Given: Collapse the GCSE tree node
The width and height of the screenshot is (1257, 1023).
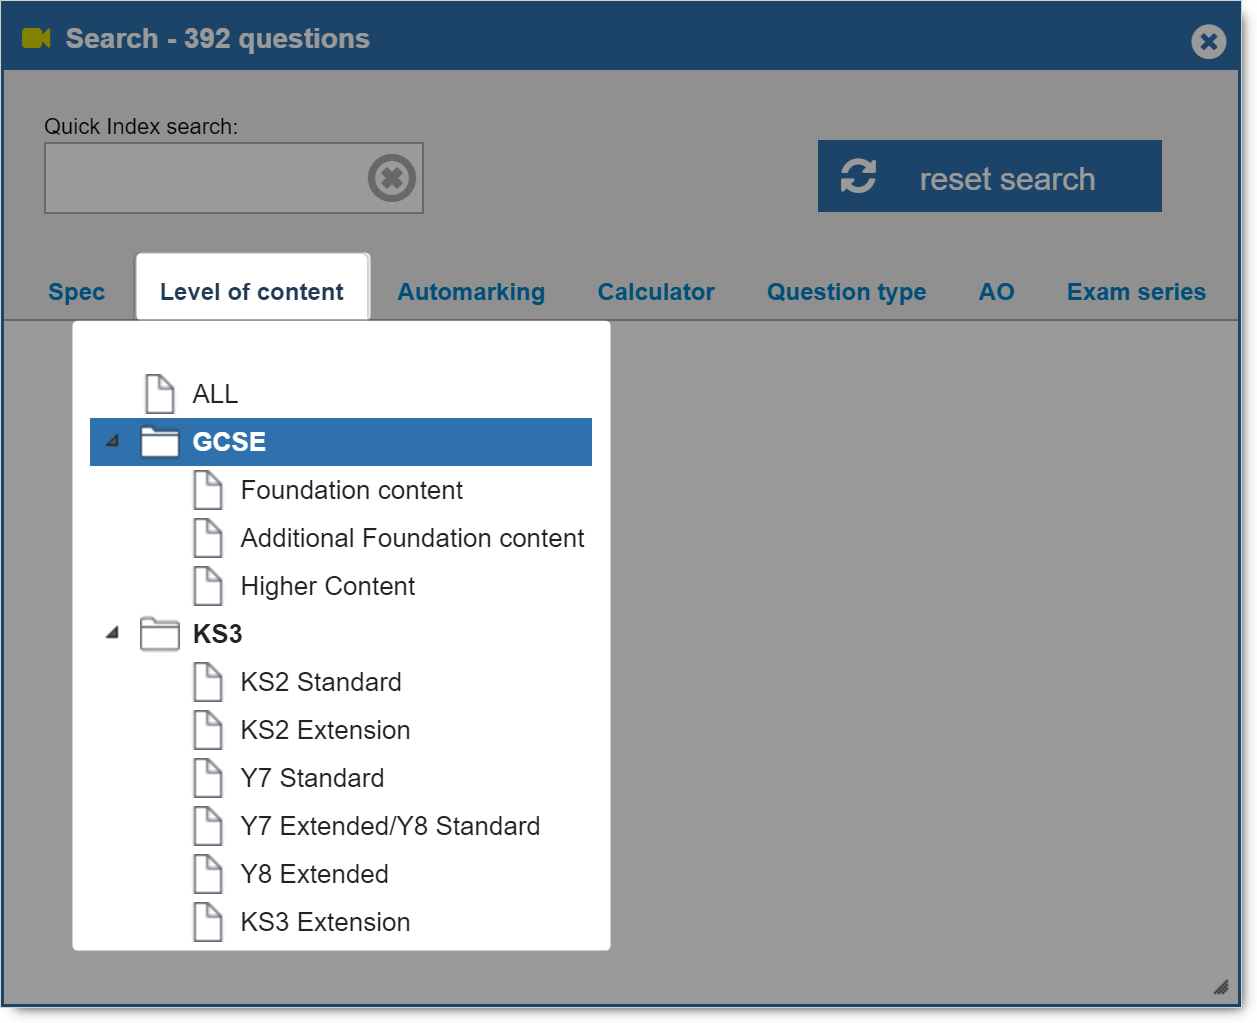Looking at the screenshot, I should click(x=112, y=441).
